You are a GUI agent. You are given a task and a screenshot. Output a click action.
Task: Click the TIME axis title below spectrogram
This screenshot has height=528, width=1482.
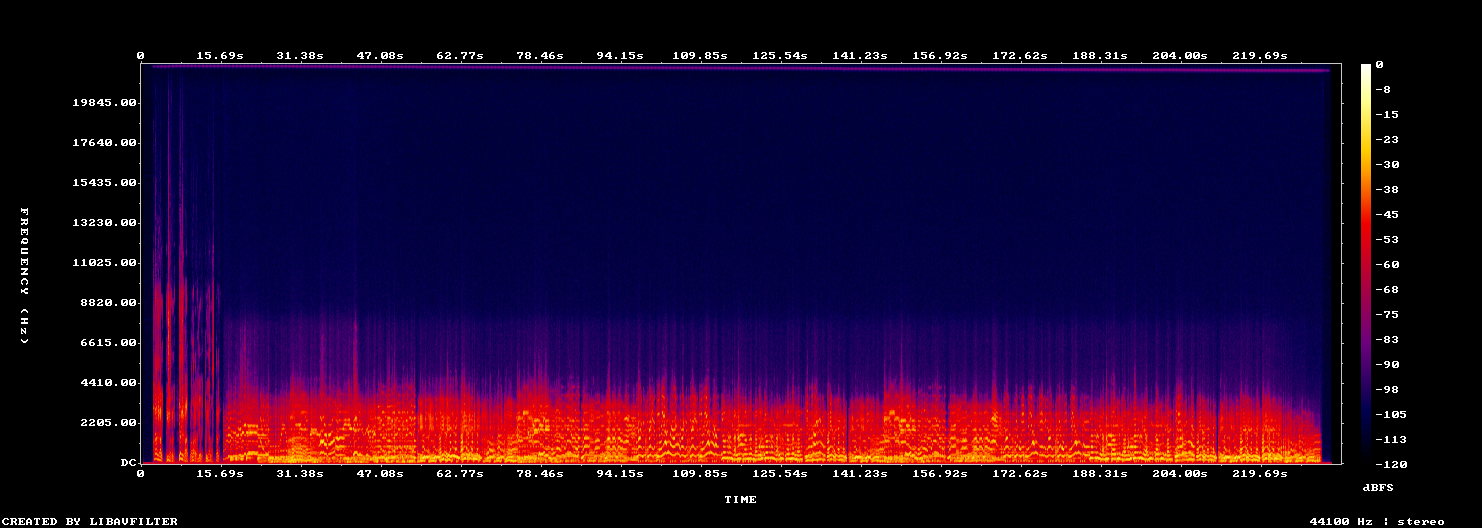[741, 499]
